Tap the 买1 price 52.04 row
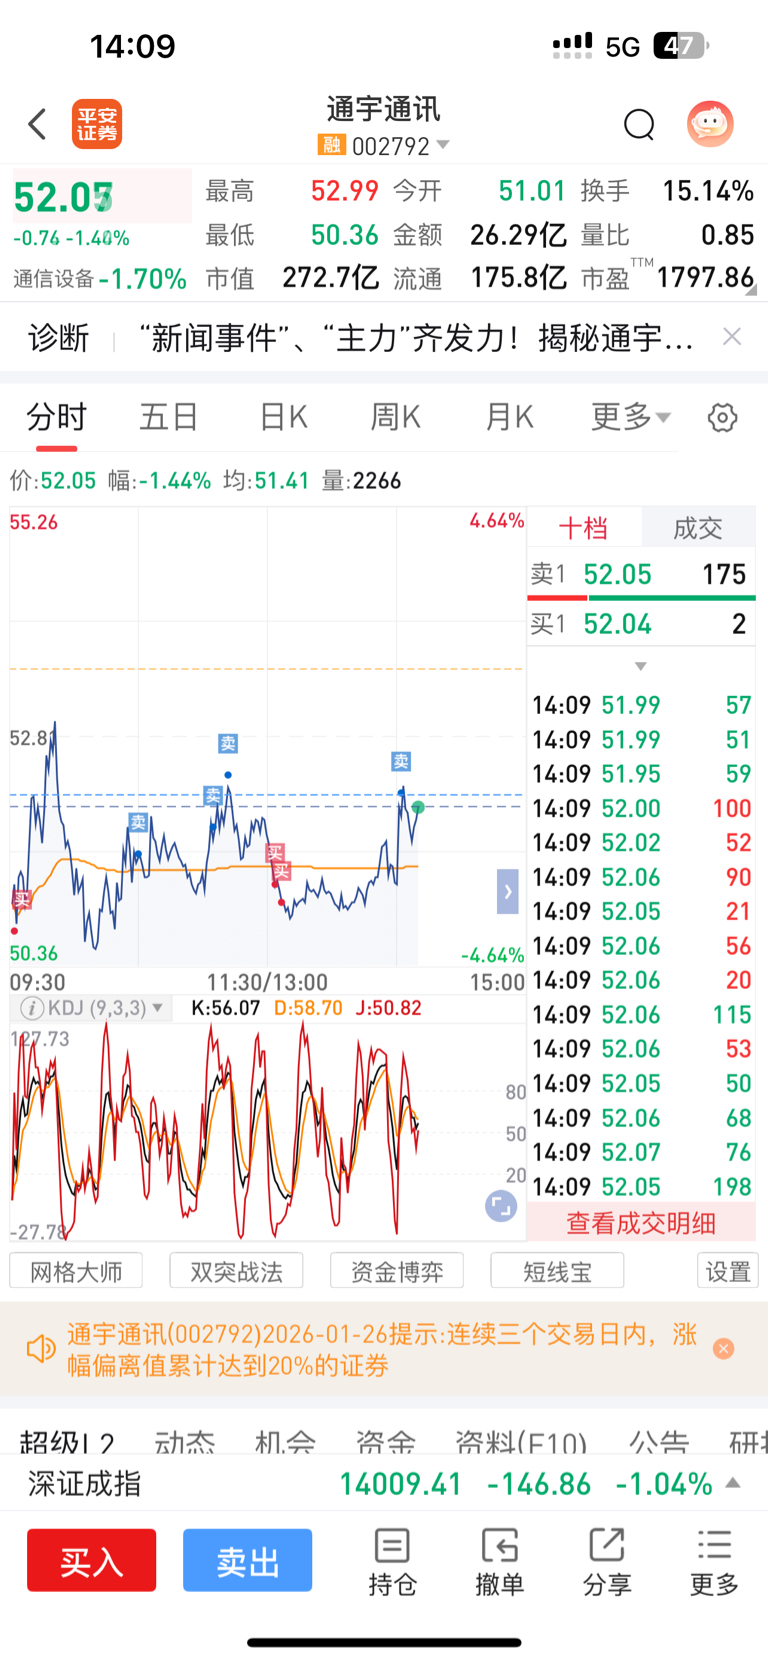Viewport: 768px width, 1662px height. coord(641,624)
